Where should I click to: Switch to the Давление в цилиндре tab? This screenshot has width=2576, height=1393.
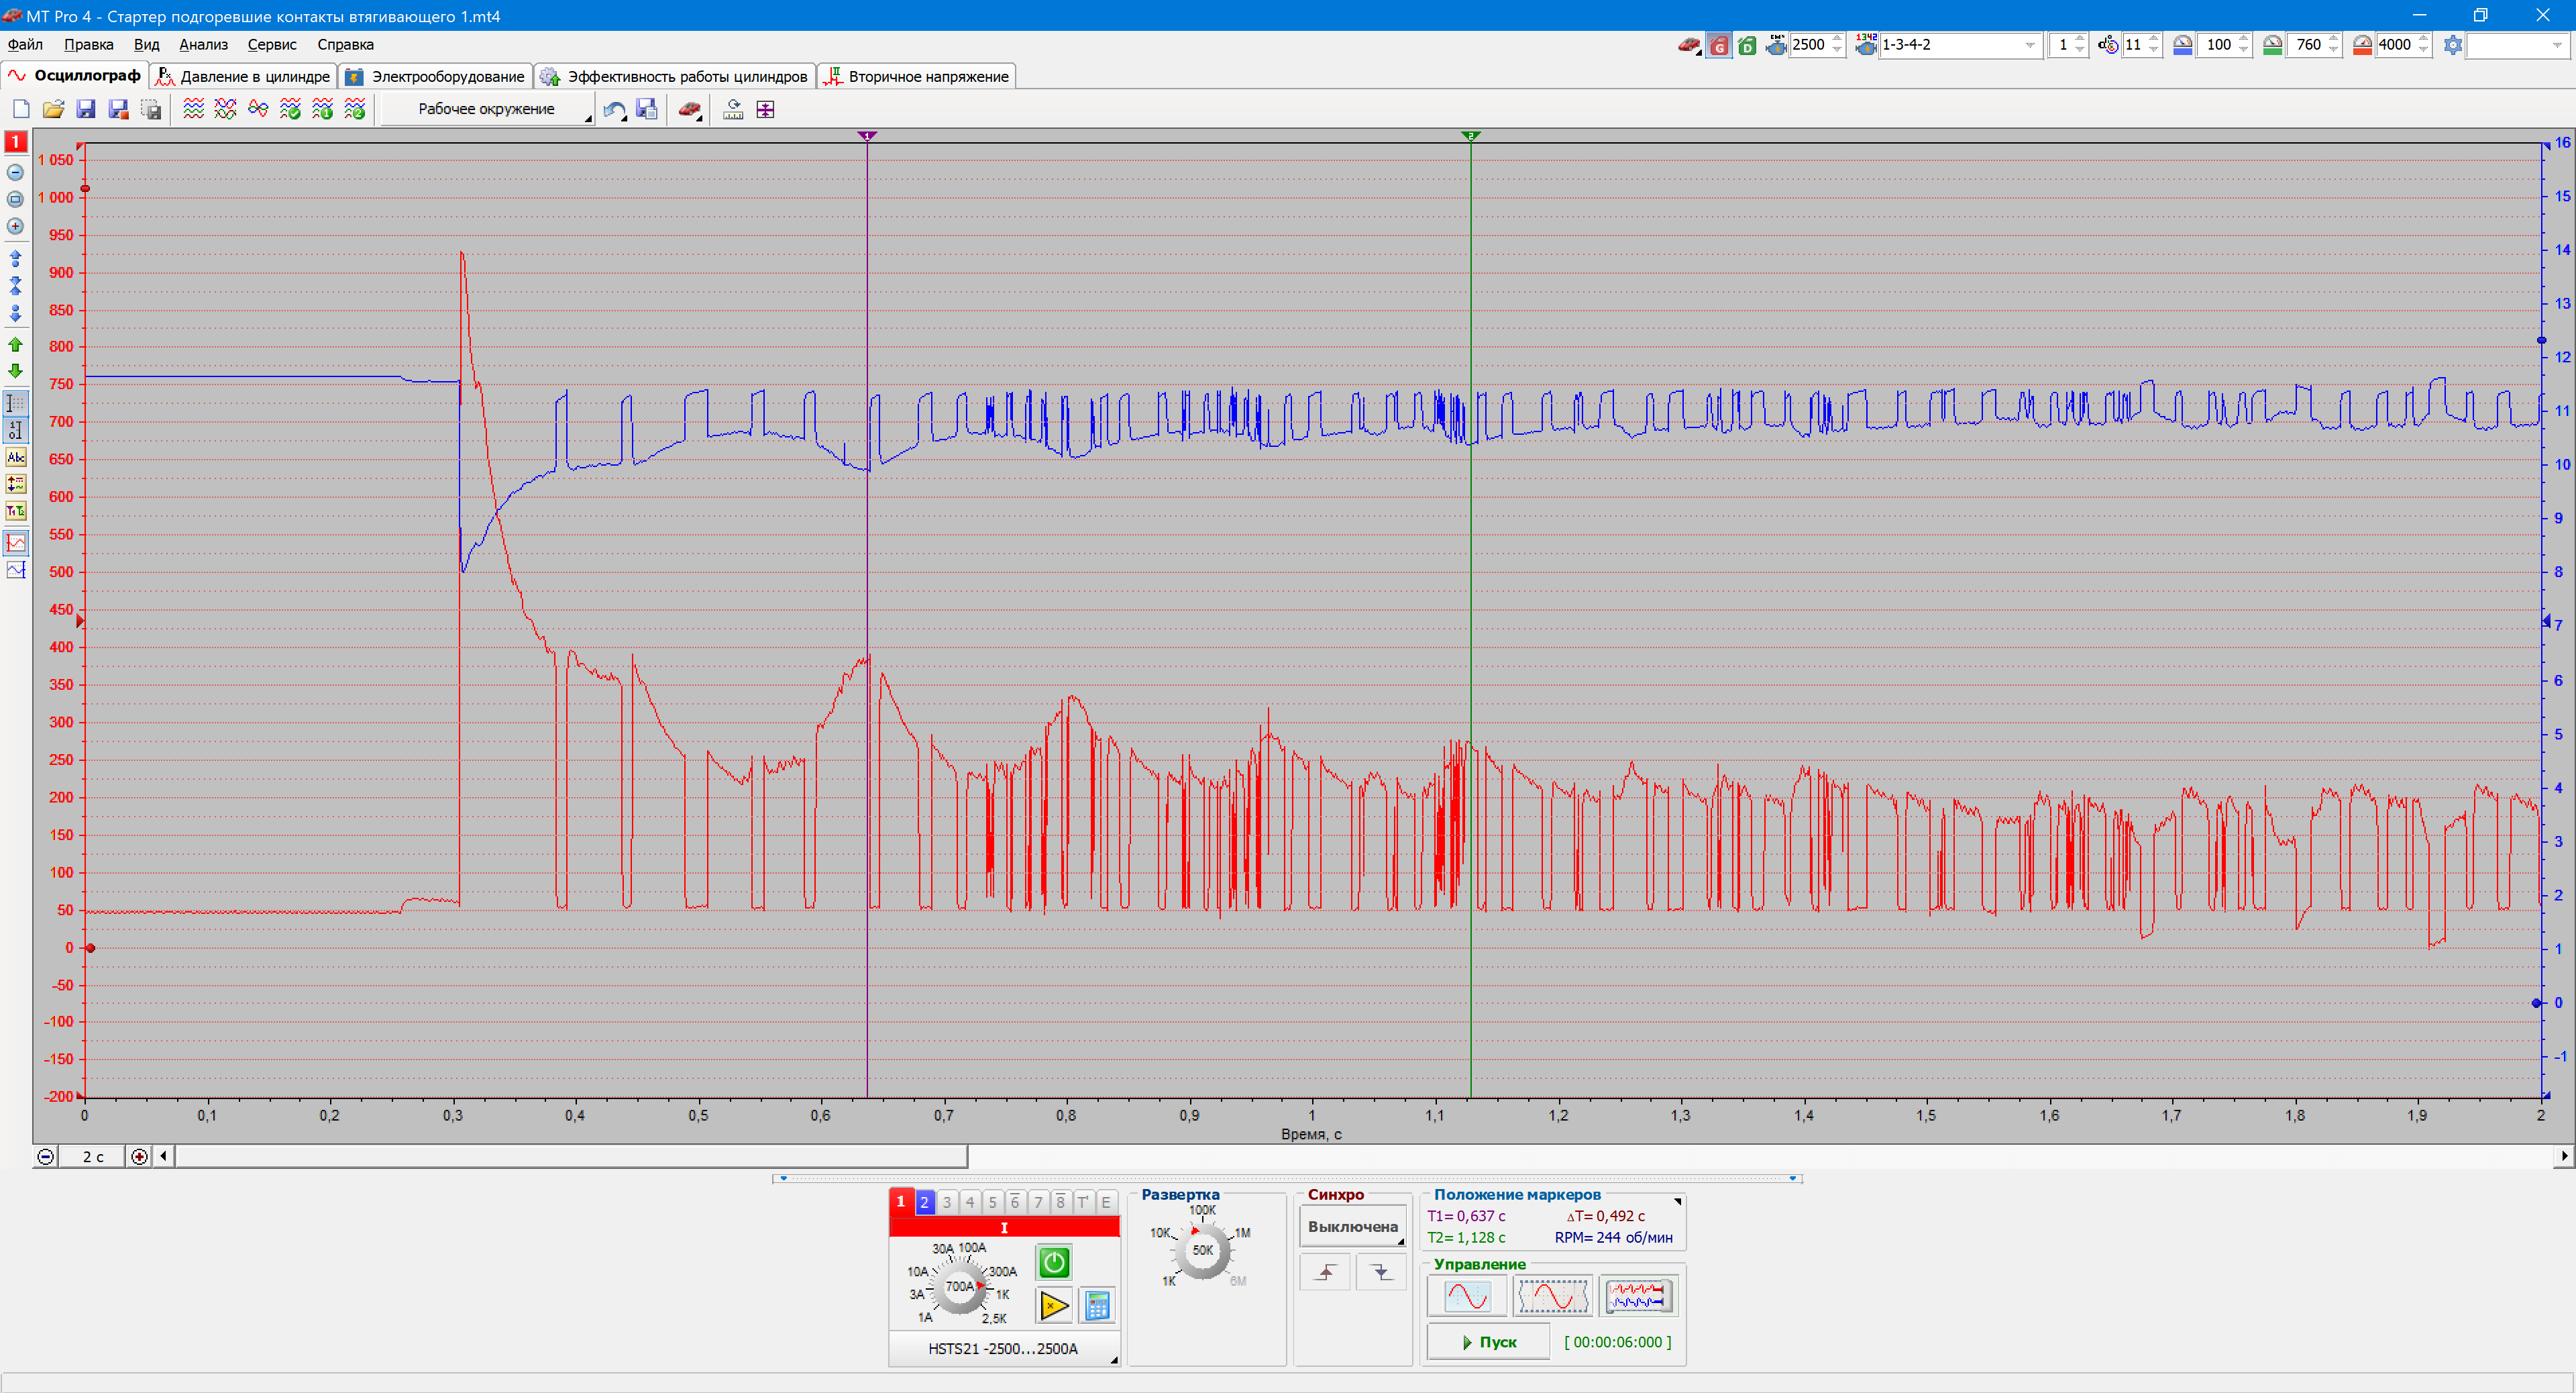(244, 76)
